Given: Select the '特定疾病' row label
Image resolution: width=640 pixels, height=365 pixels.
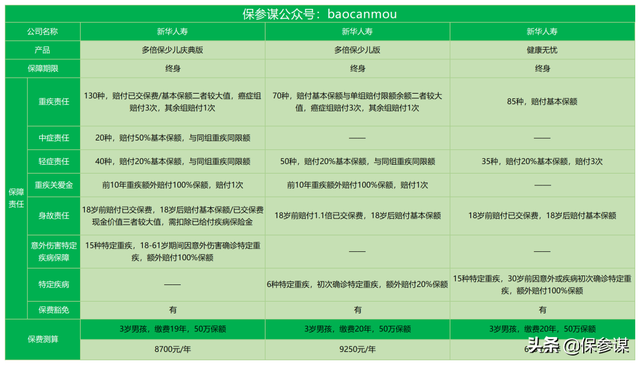Looking at the screenshot, I should tap(53, 285).
